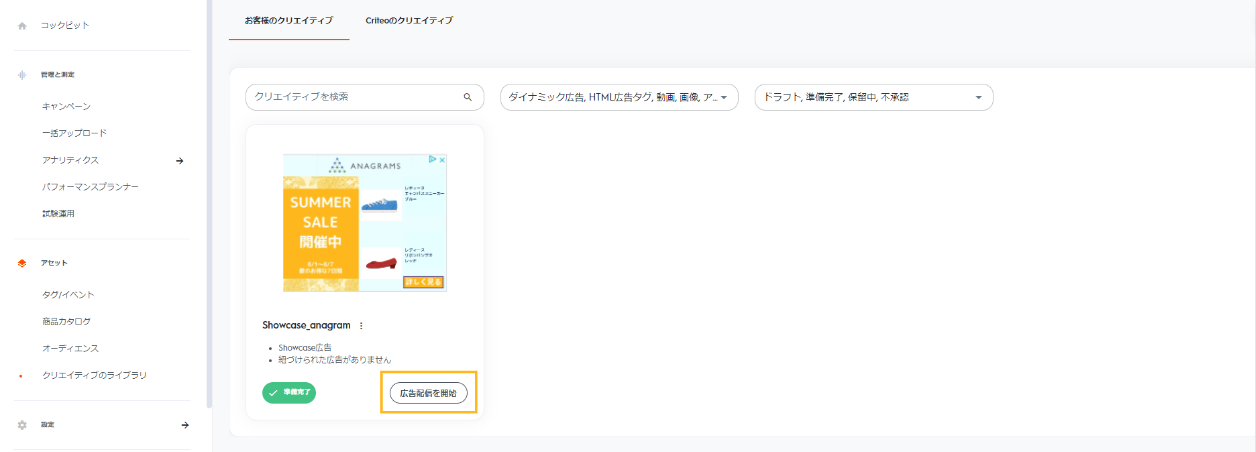The image size is (1256, 452).
Task: Open the creative type filter dropdown
Action: 619,98
